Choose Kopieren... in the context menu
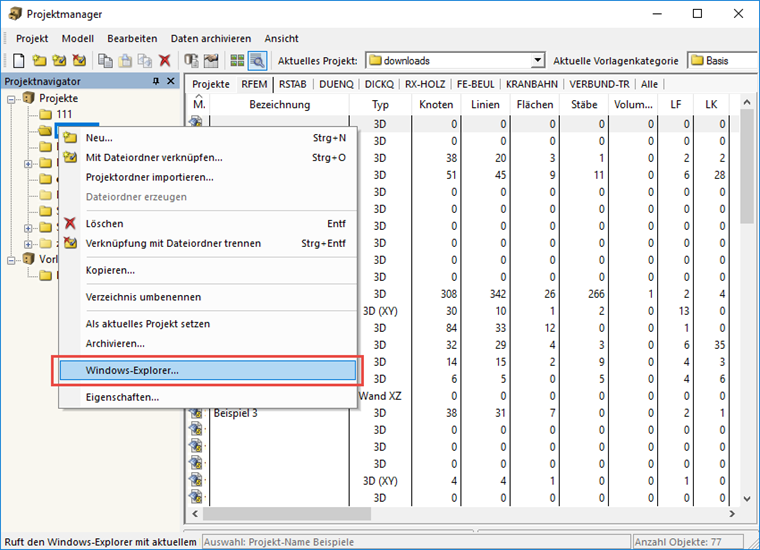The width and height of the screenshot is (760, 550). point(208,270)
